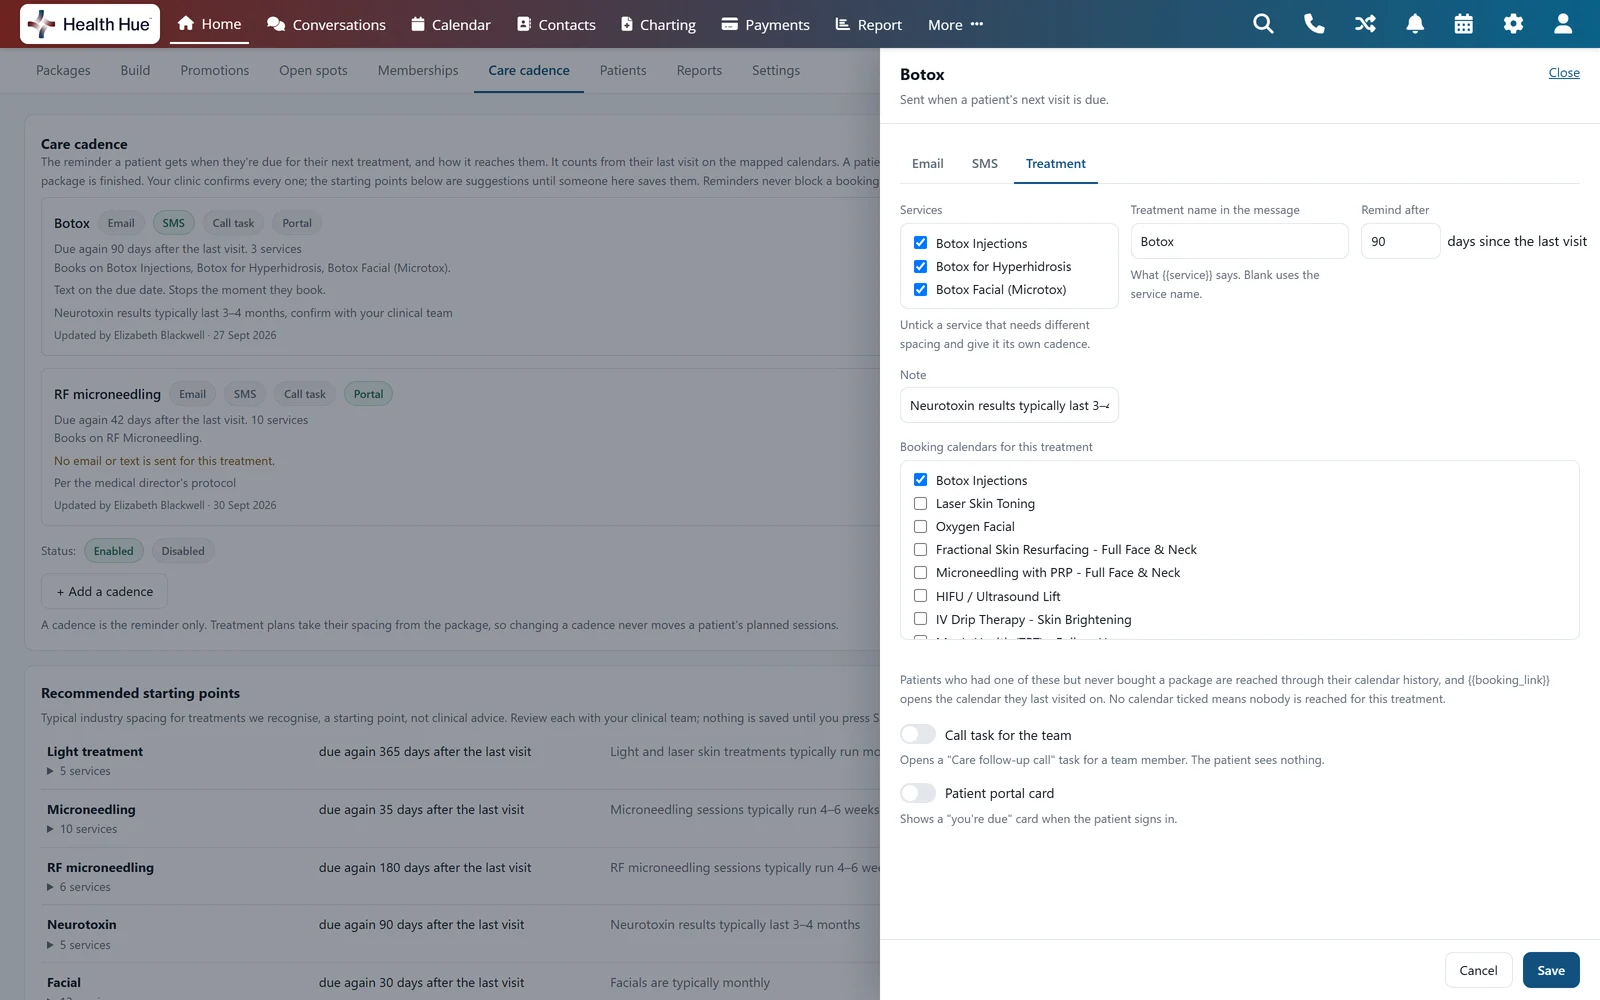Toggle RF microneedling Email chip
This screenshot has height=1000, width=1600.
[193, 394]
